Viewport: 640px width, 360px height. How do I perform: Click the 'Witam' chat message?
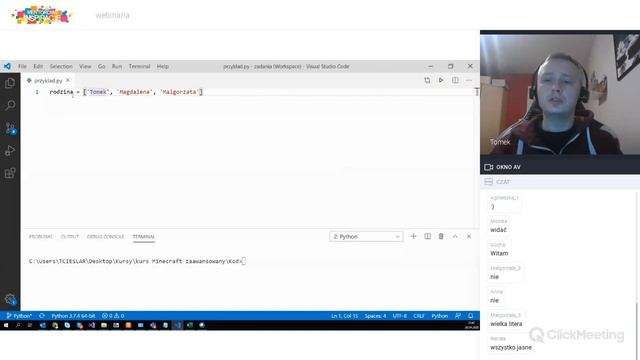coord(499,253)
